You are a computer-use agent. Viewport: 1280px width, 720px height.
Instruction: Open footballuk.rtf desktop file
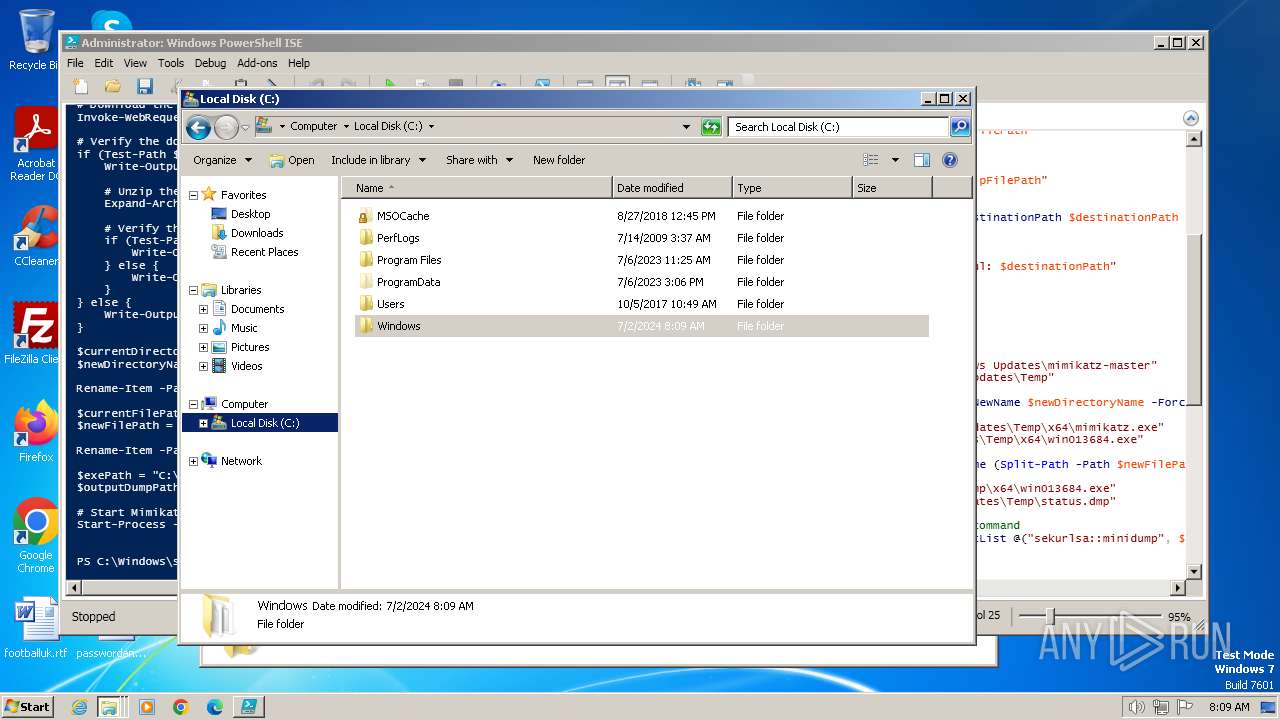tap(36, 629)
